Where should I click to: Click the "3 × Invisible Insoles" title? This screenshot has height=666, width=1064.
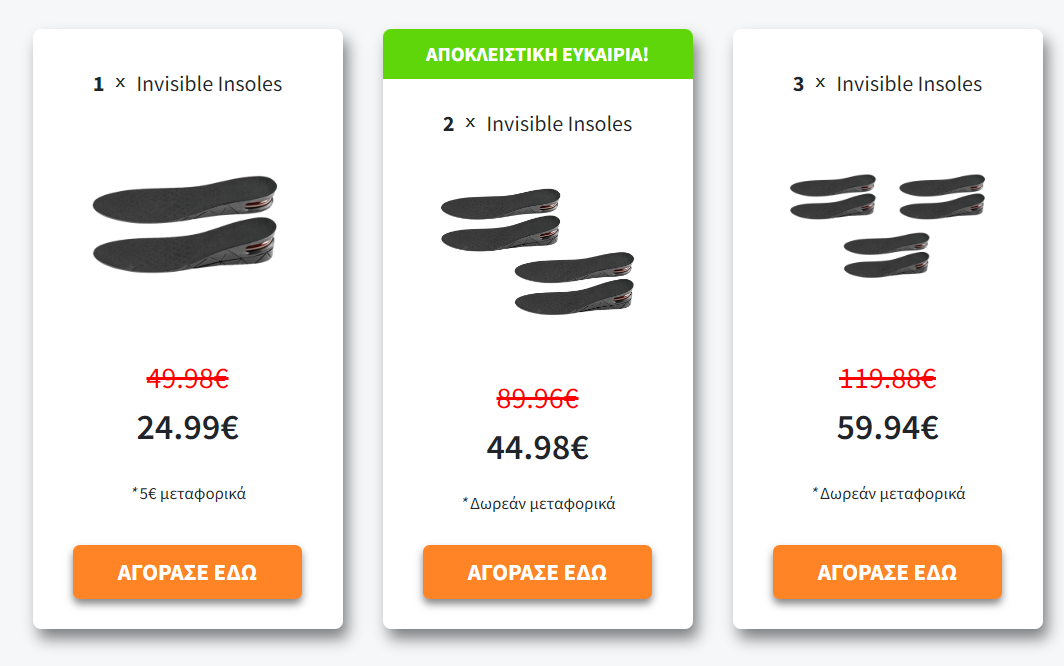(887, 84)
